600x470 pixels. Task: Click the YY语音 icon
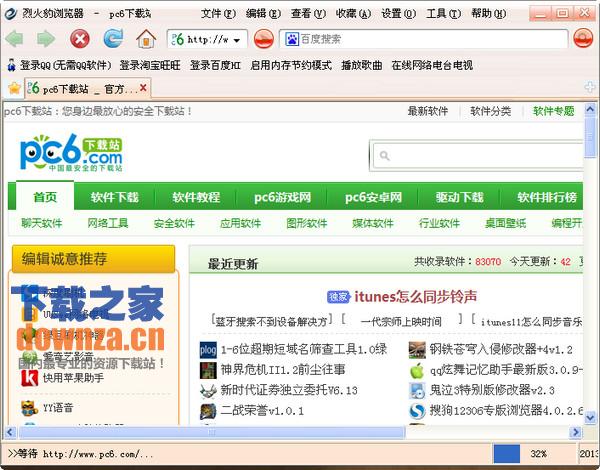pyautogui.click(x=29, y=408)
